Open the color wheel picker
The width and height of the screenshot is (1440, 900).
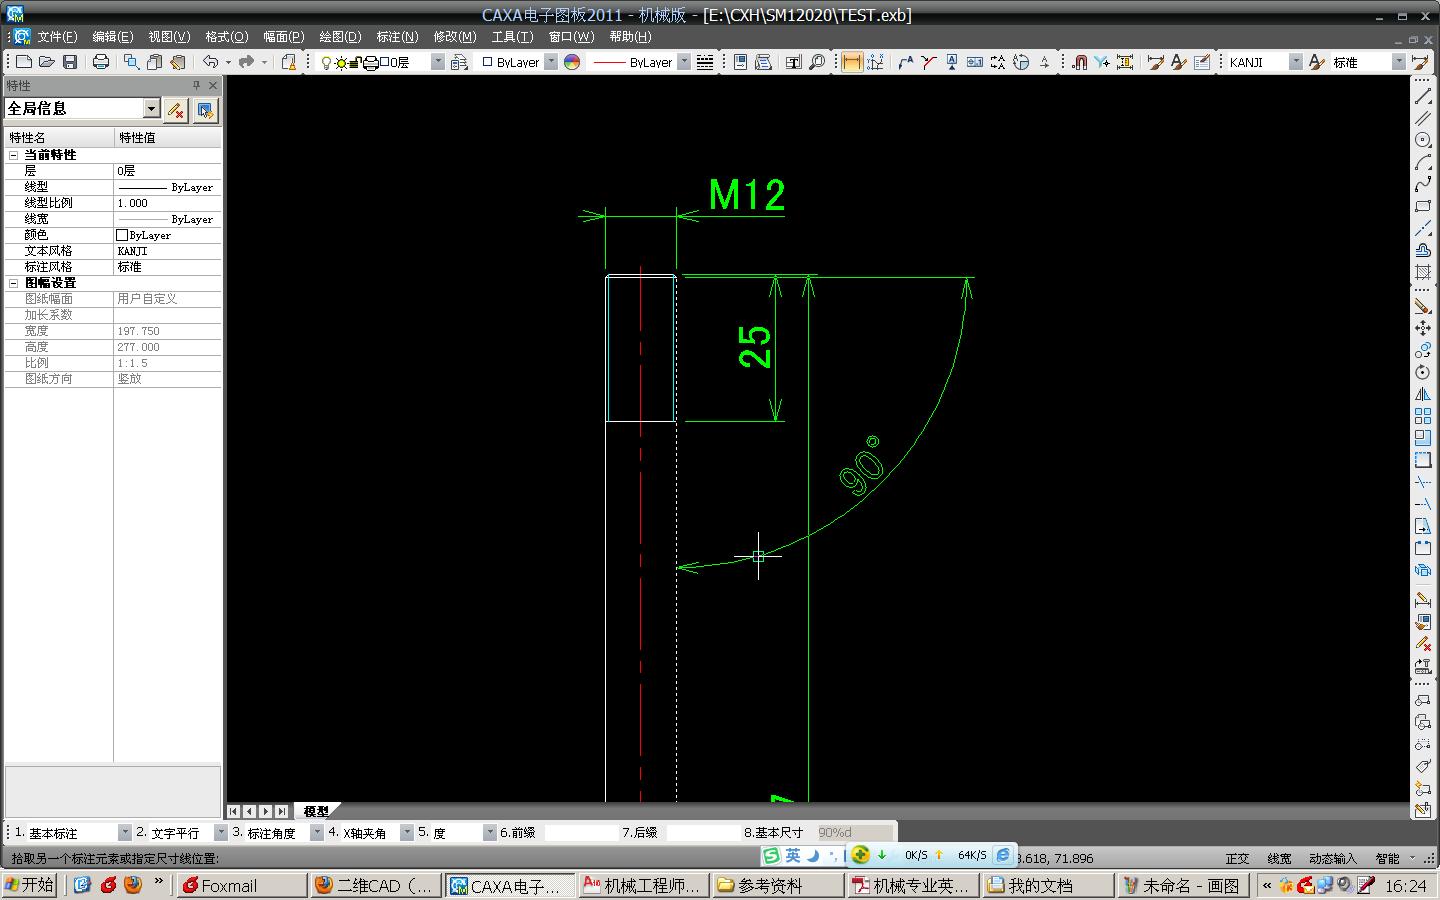pyautogui.click(x=572, y=62)
